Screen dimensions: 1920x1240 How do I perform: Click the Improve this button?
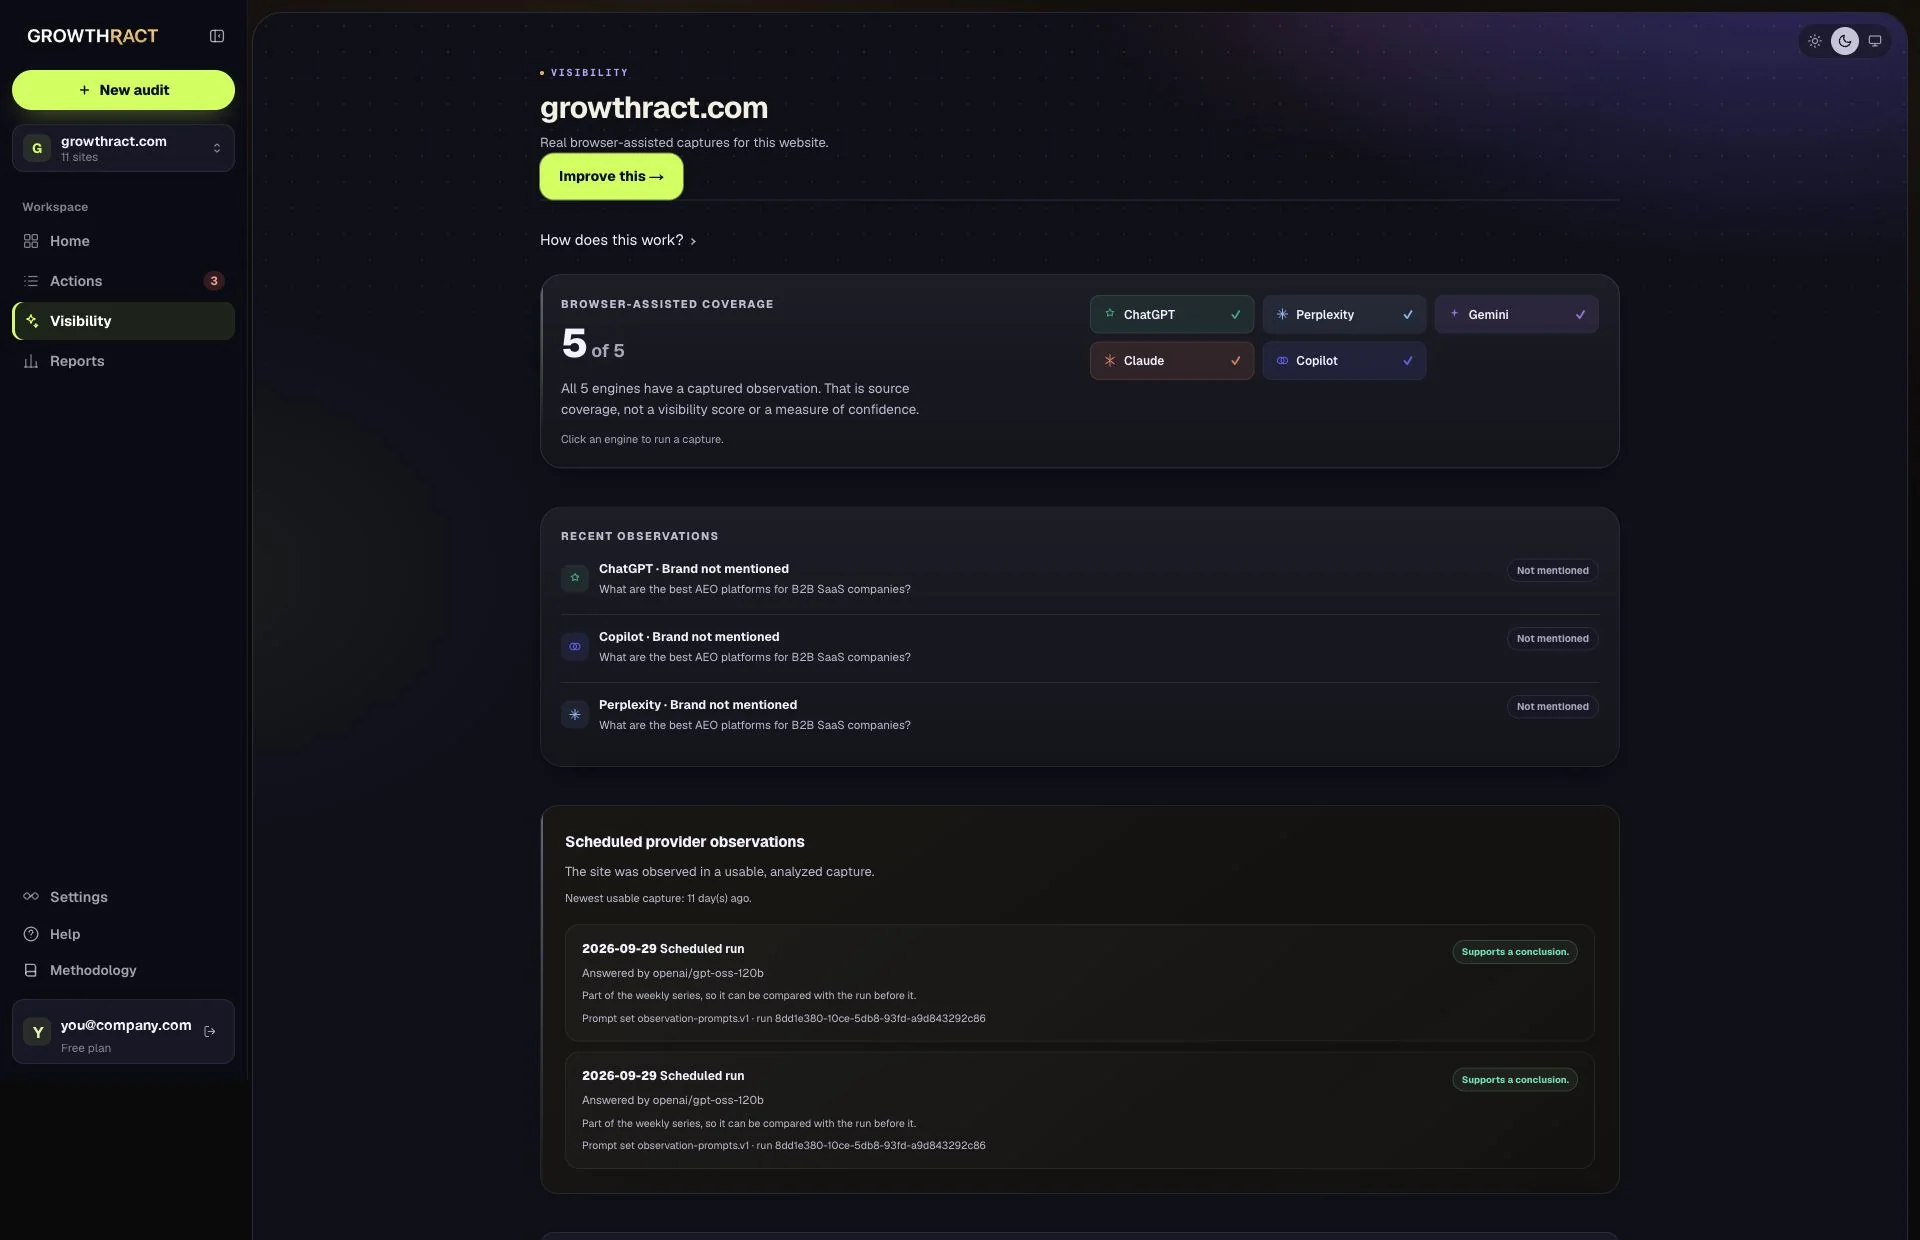(611, 176)
